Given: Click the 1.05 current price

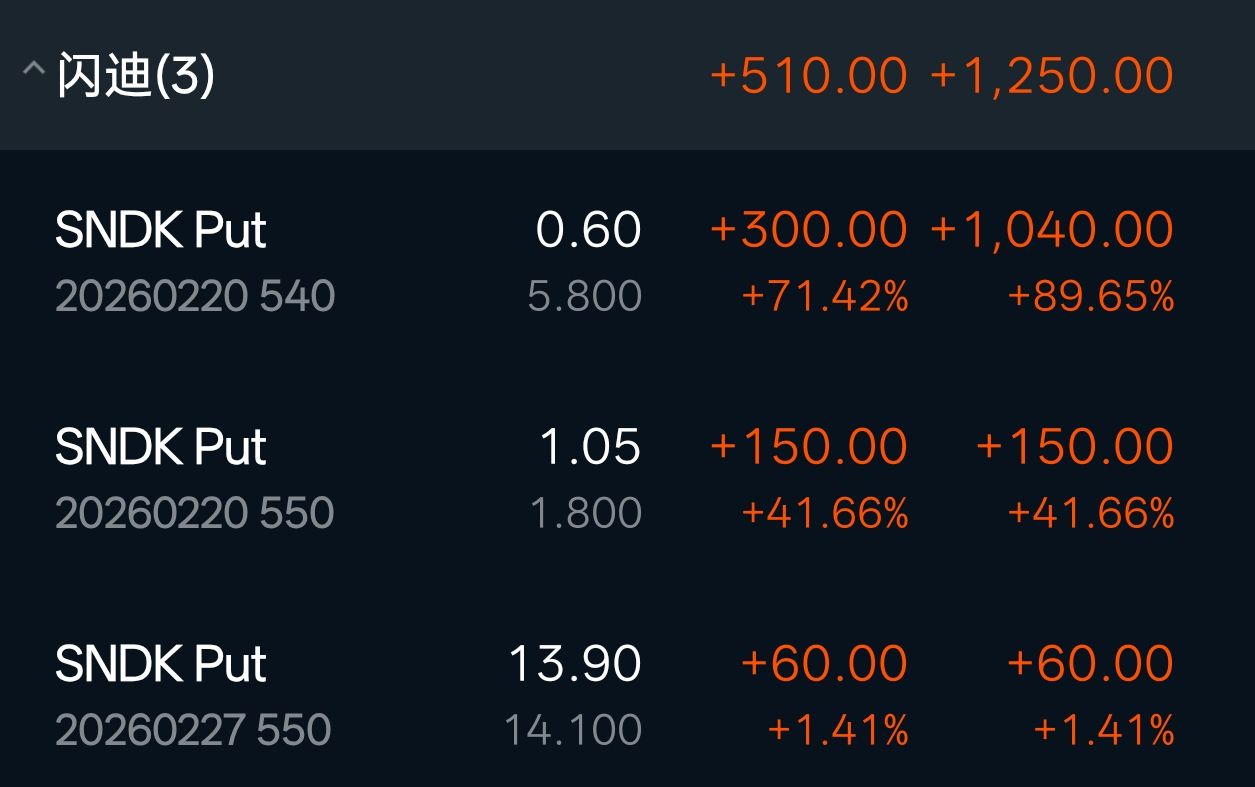Looking at the screenshot, I should 590,447.
